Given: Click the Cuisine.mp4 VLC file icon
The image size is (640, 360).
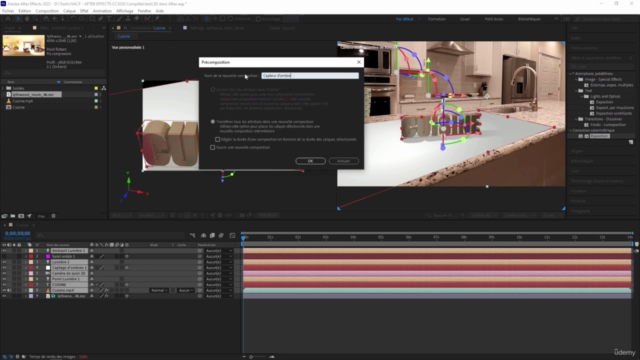Looking at the screenshot, I should click(x=9, y=101).
